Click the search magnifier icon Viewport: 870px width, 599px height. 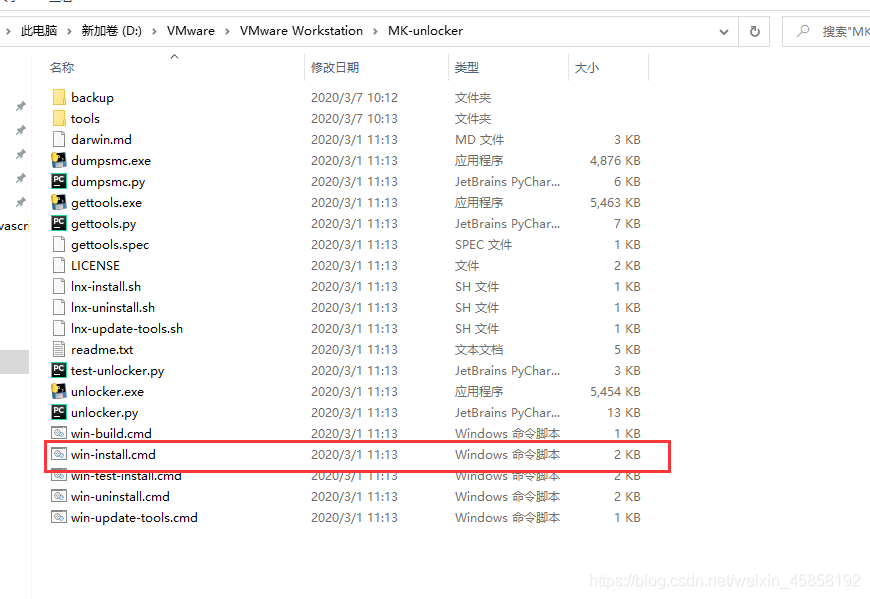point(803,31)
